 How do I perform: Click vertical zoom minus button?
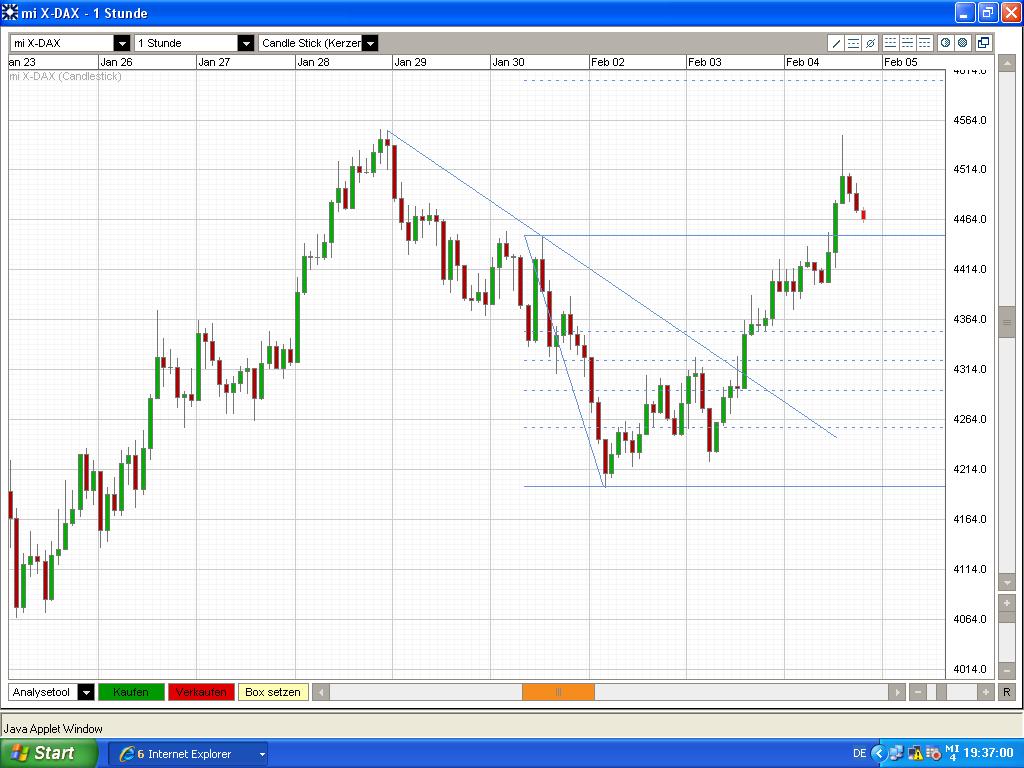[x=1006, y=671]
